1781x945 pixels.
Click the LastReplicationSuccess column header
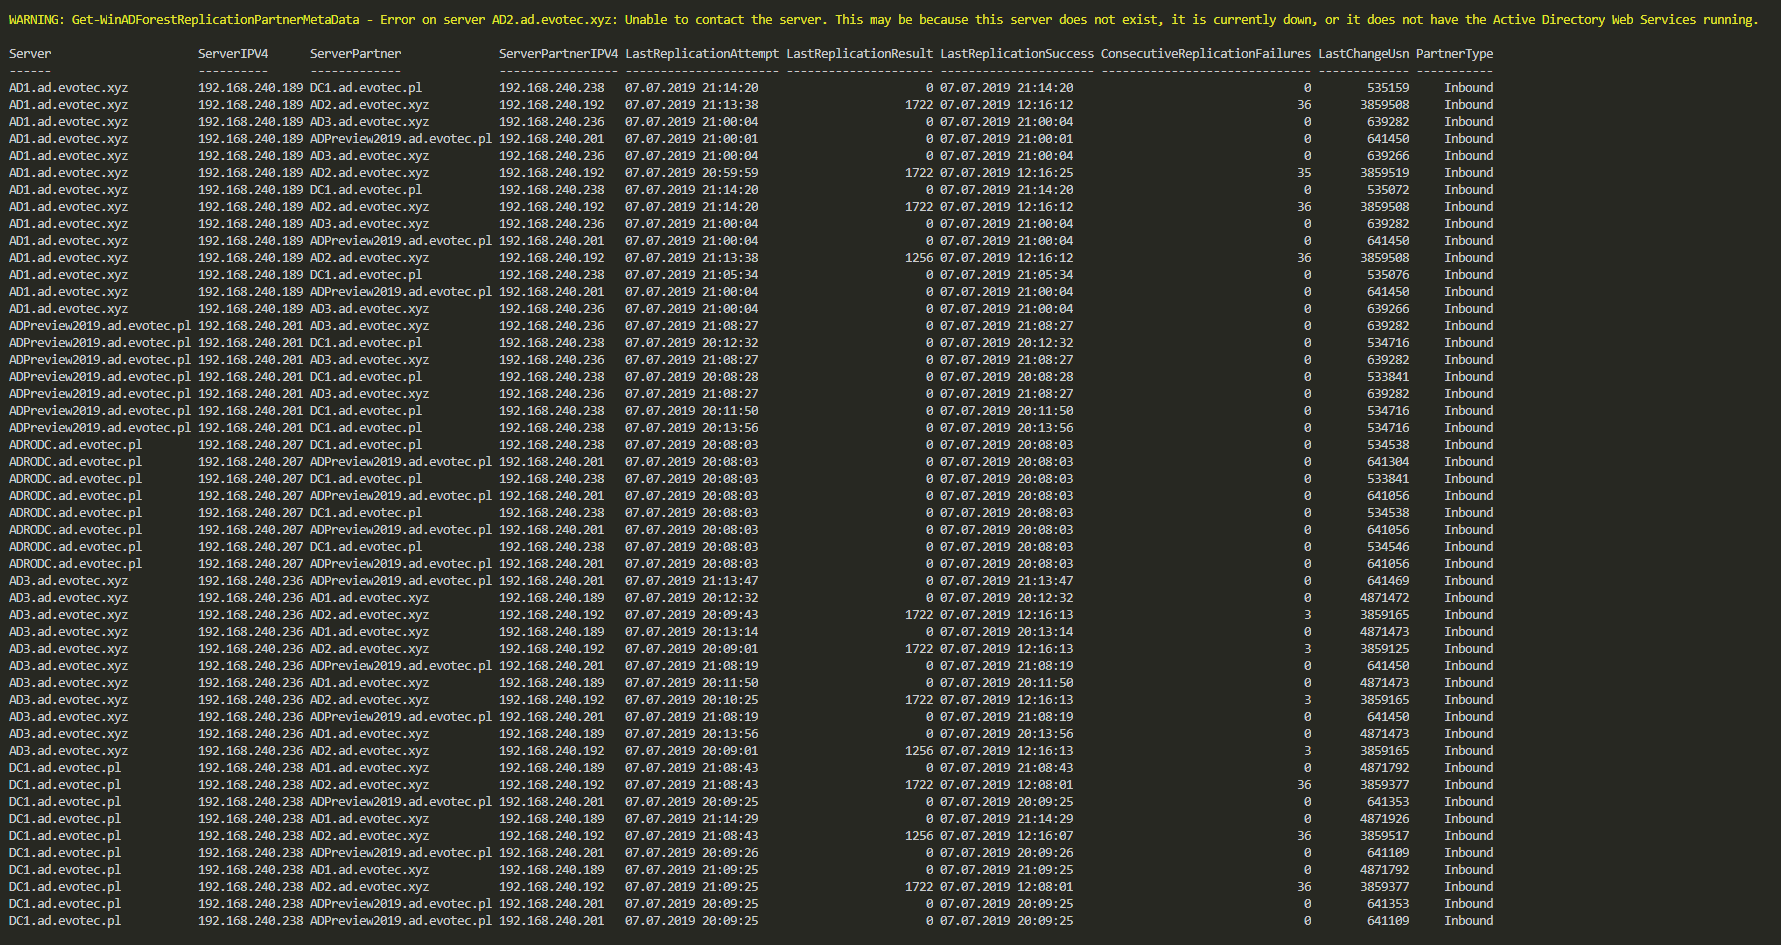1017,54
